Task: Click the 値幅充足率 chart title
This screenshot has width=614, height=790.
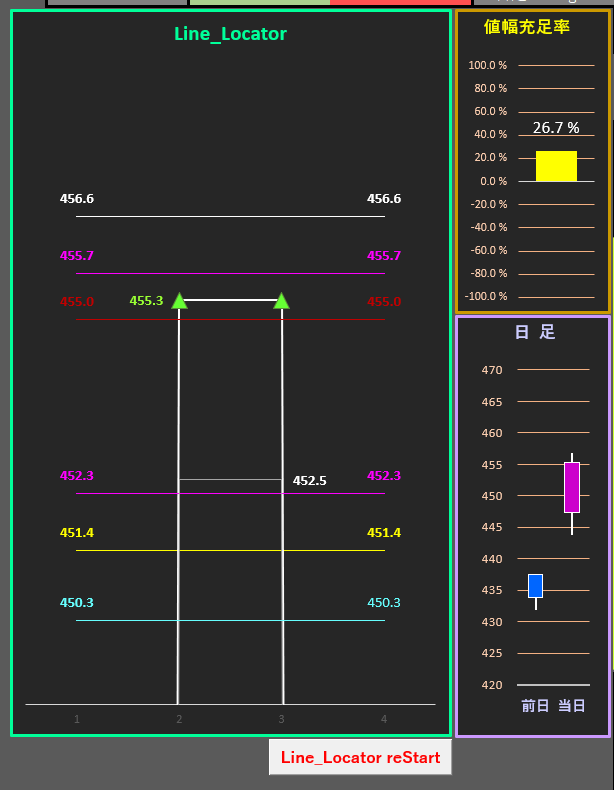Action: 527,26
